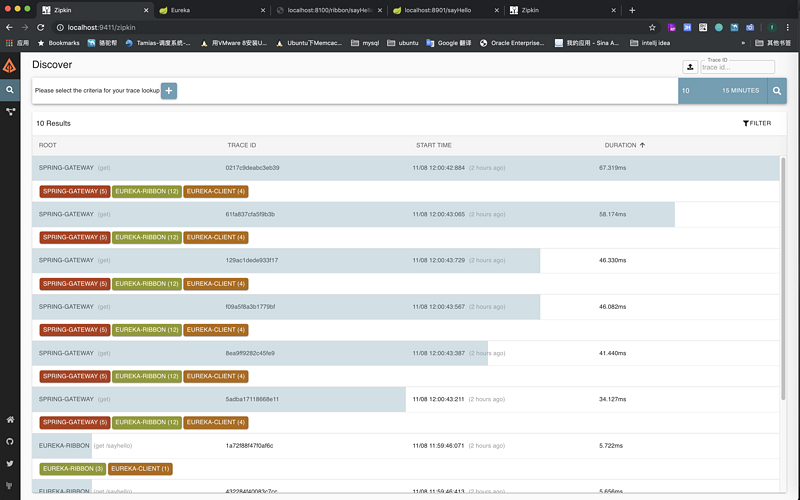The height and width of the screenshot is (500, 800).
Task: Click the browser forward arrow
Action: click(x=25, y=28)
